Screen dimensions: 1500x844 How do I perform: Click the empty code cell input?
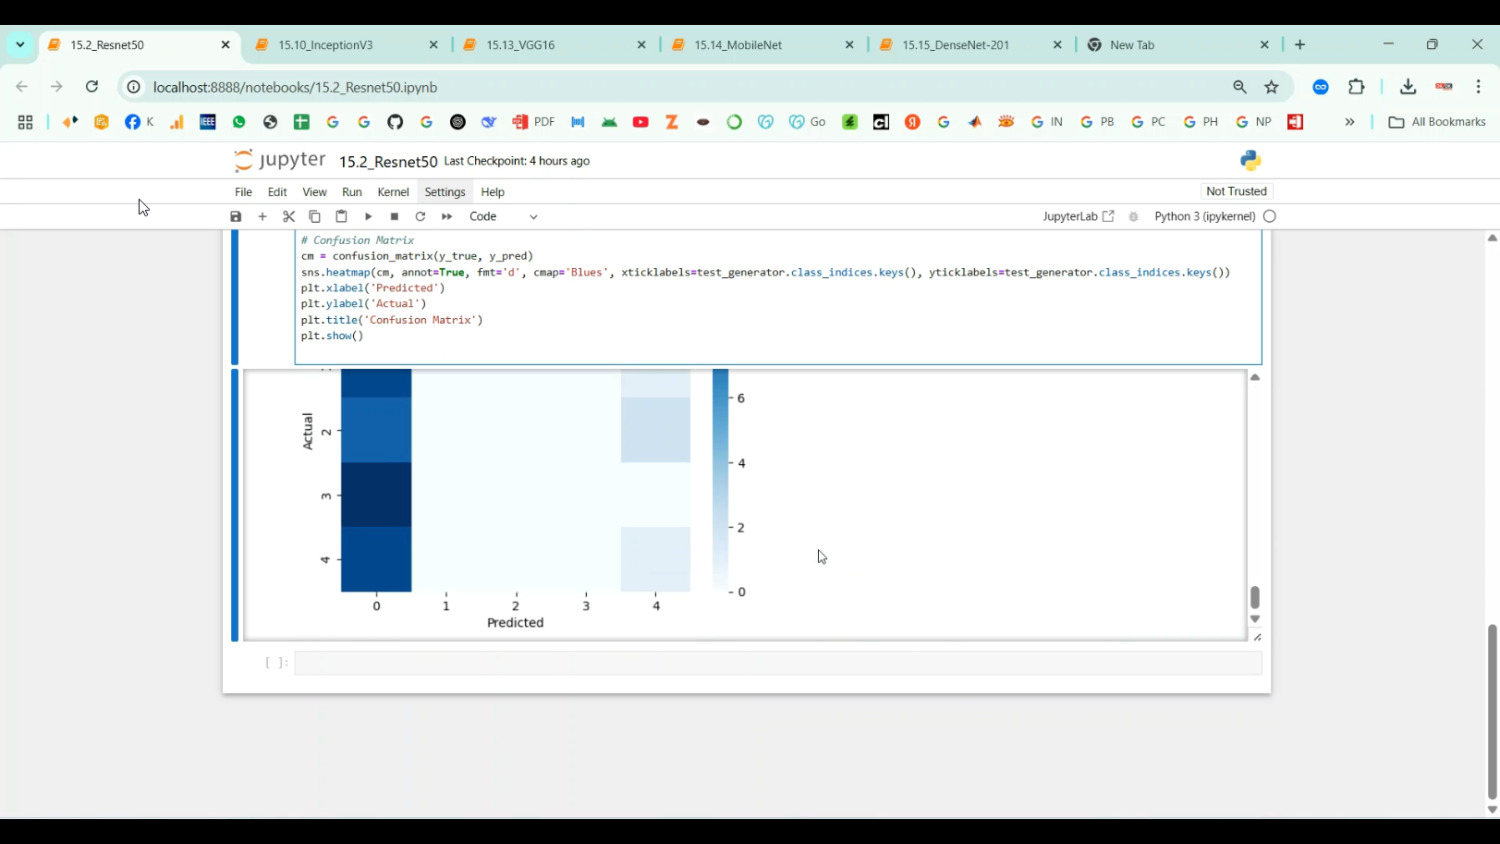tap(777, 663)
